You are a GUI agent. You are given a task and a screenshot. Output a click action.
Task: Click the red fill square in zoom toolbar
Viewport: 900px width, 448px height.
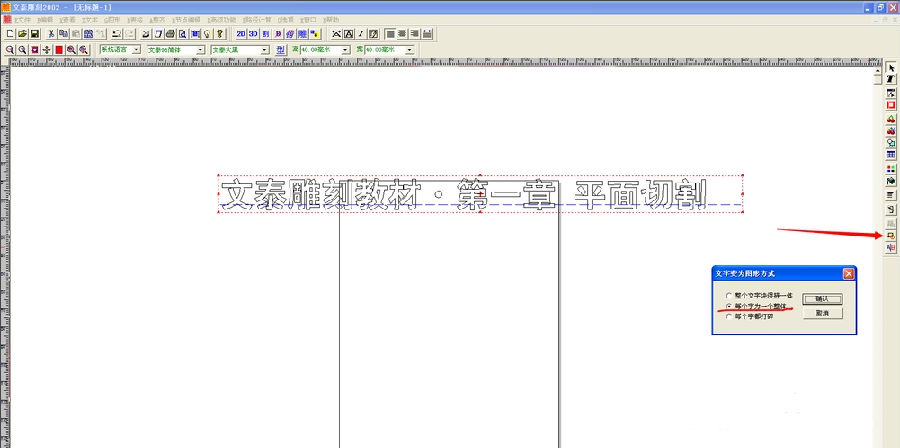(59, 50)
